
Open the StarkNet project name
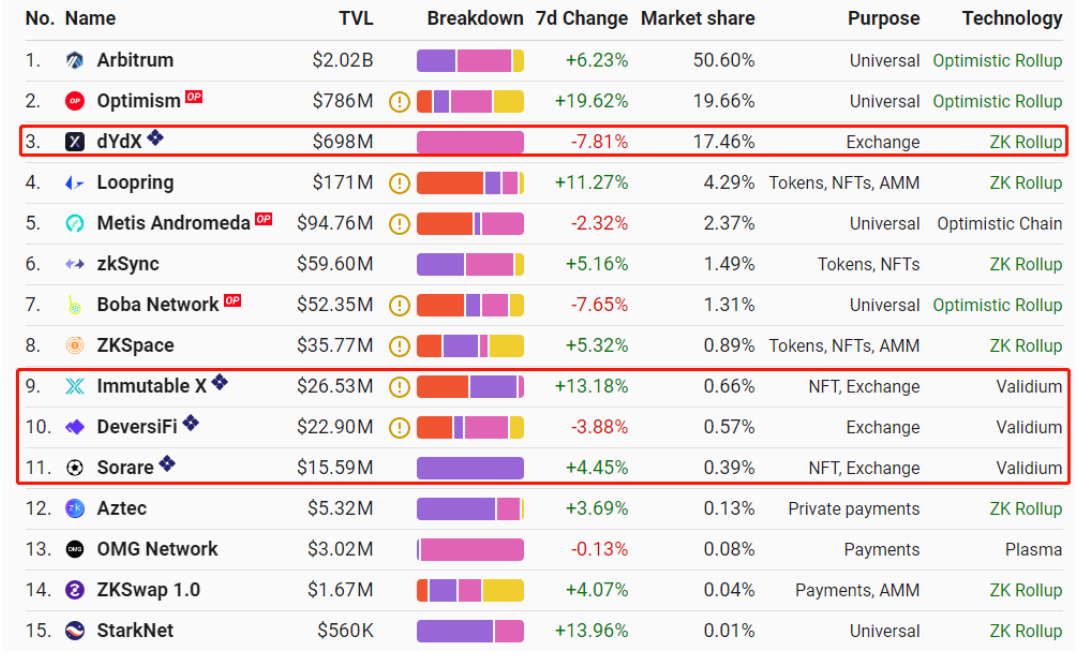tap(135, 630)
